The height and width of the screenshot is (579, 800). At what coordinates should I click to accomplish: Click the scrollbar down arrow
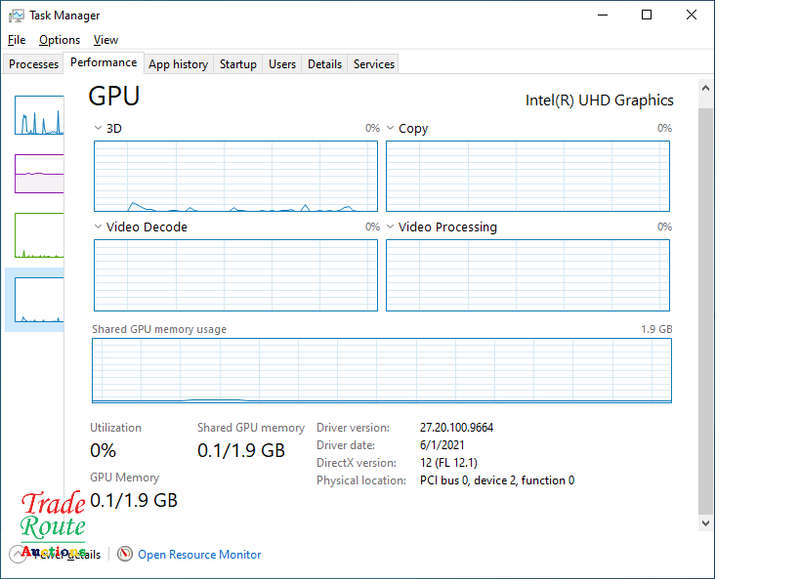(706, 523)
